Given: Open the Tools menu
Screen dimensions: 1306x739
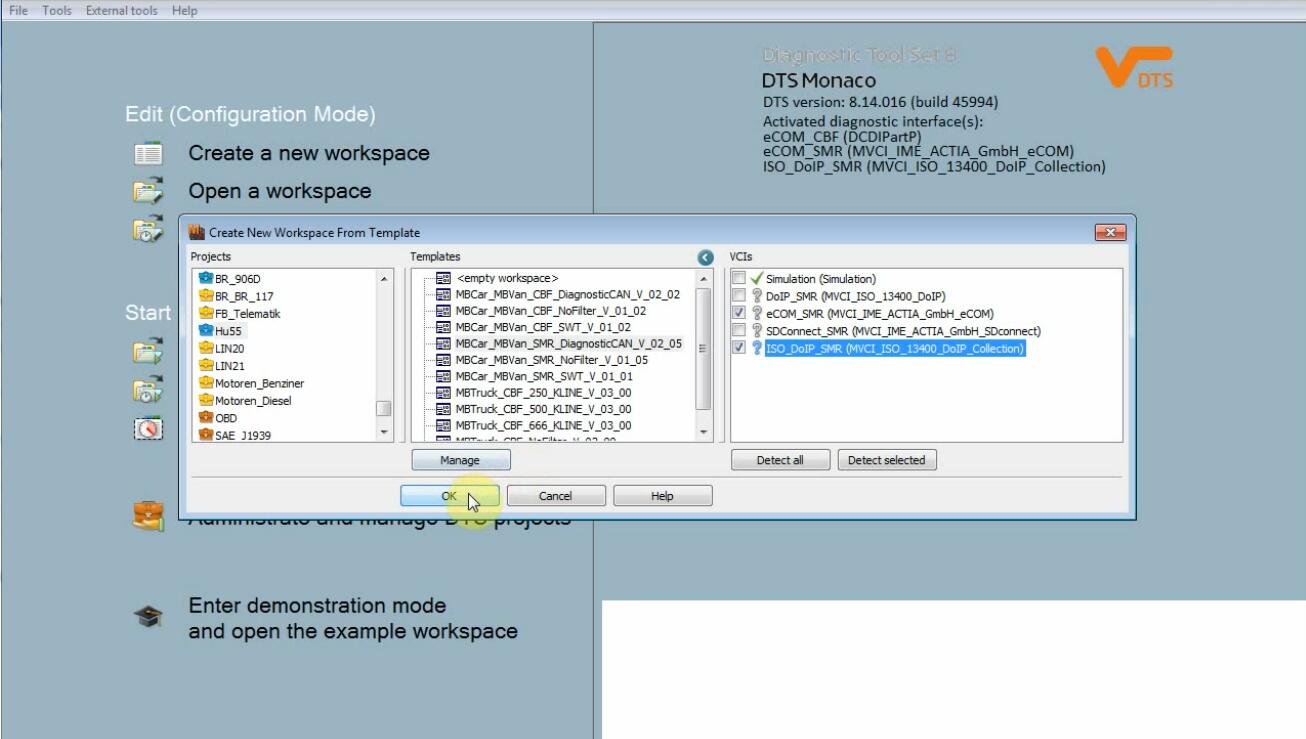Looking at the screenshot, I should pos(56,10).
